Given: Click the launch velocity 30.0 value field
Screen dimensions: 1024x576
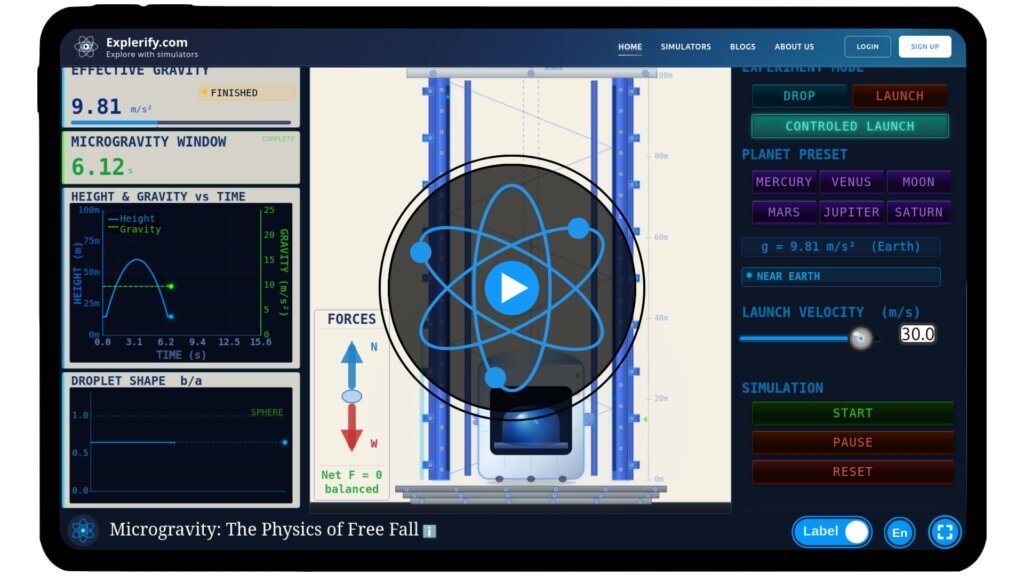Looking at the screenshot, I should pyautogui.click(x=916, y=334).
